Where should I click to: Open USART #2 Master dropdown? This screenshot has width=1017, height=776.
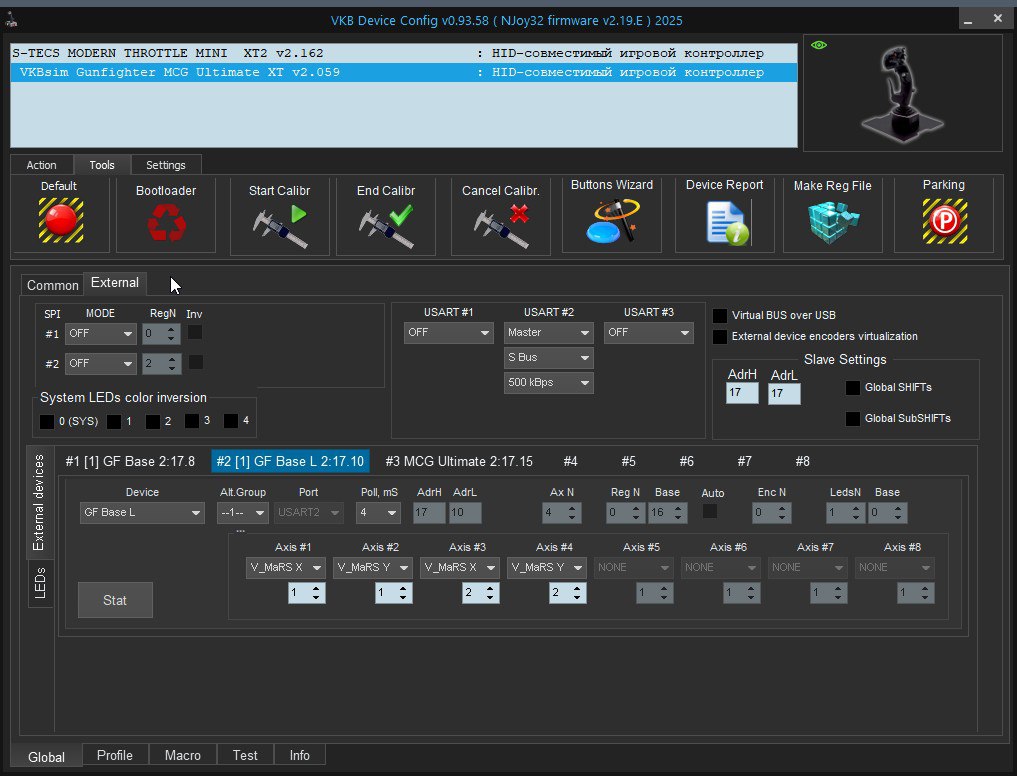coord(548,333)
